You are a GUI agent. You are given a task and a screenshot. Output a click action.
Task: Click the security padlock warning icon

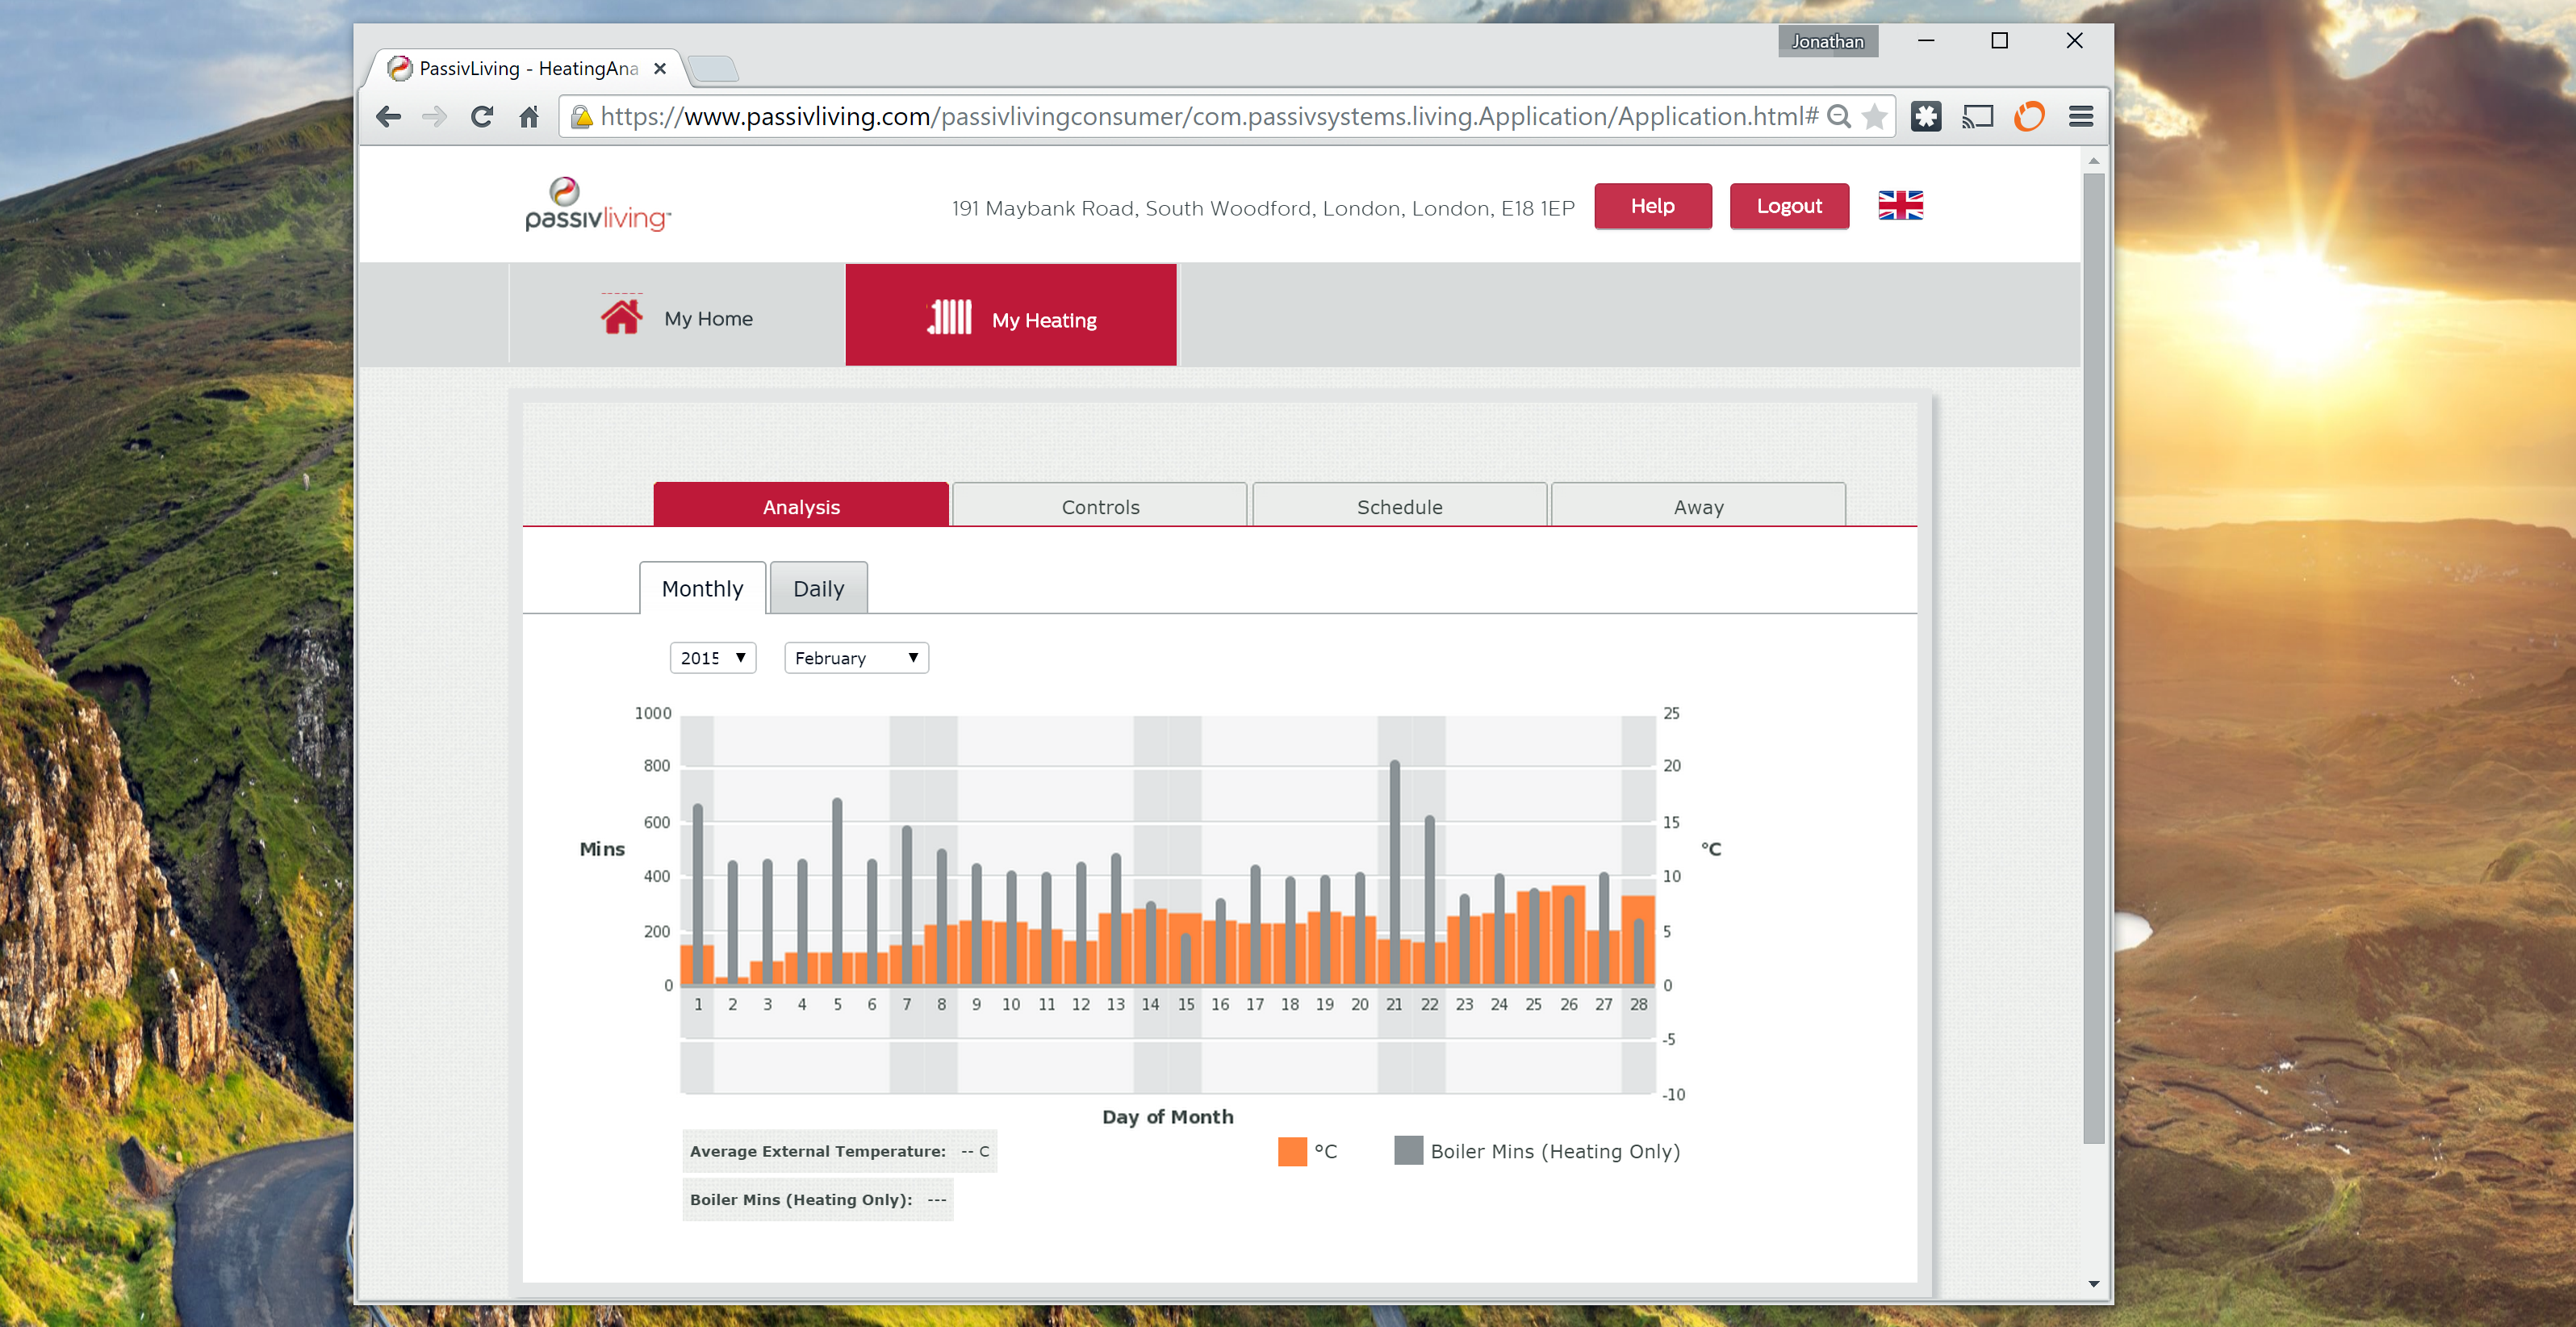[581, 118]
